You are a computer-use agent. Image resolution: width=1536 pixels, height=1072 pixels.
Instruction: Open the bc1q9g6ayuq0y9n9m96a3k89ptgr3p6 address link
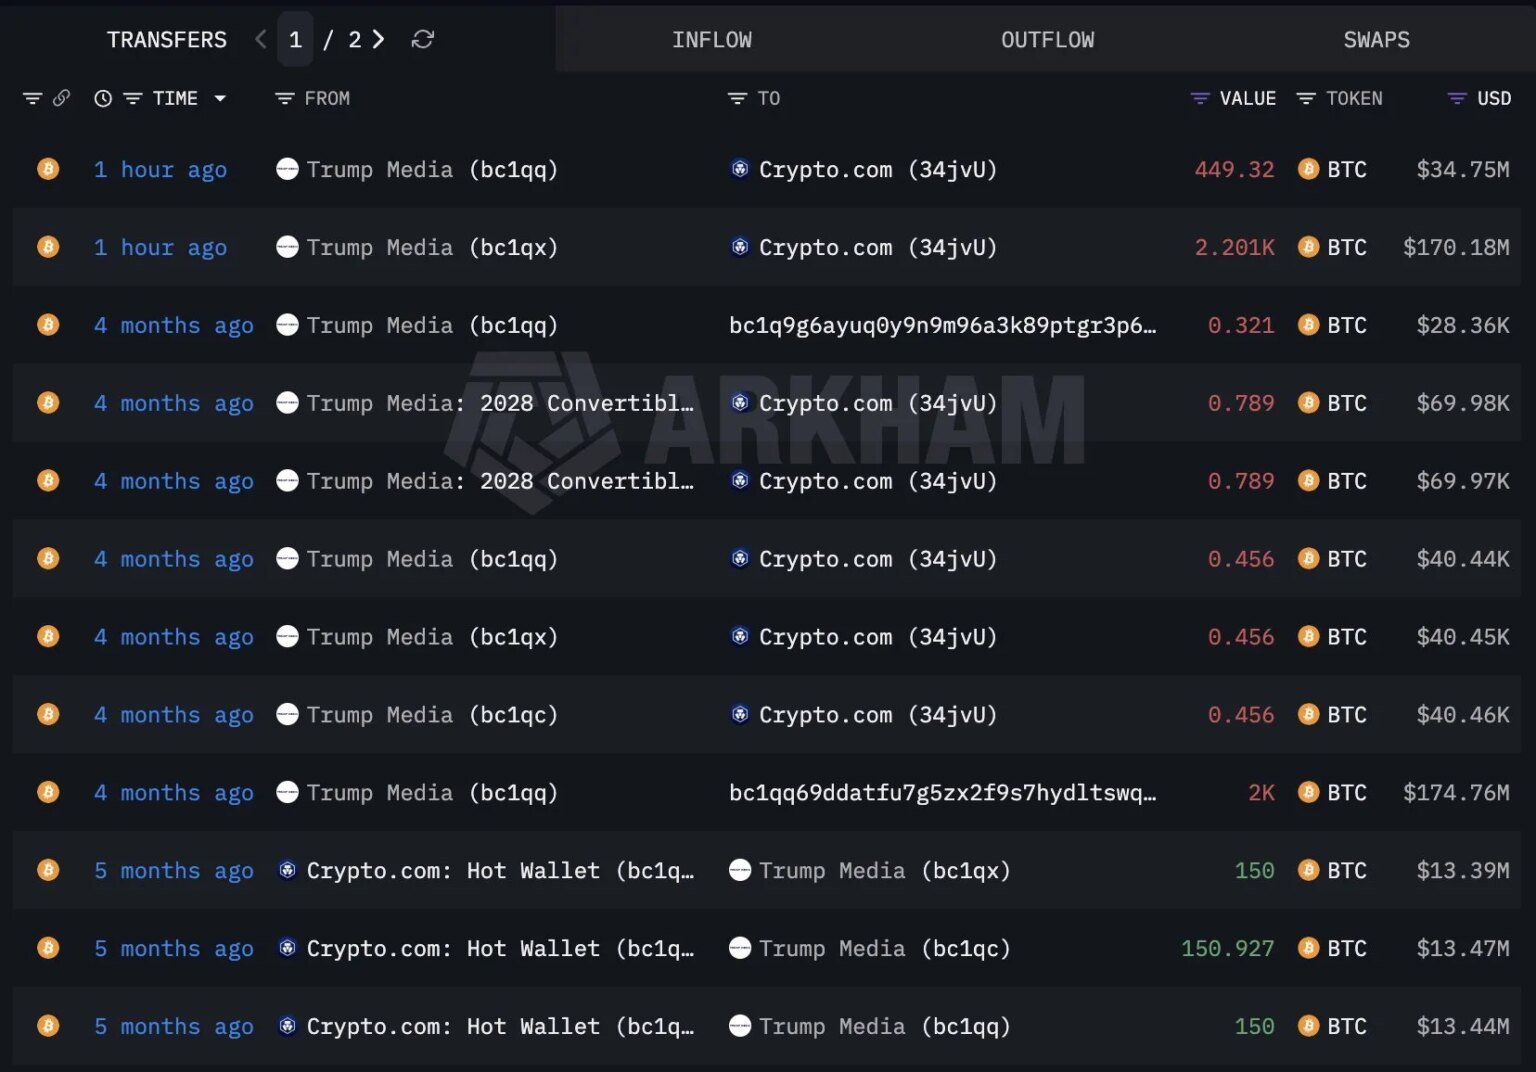pos(942,325)
